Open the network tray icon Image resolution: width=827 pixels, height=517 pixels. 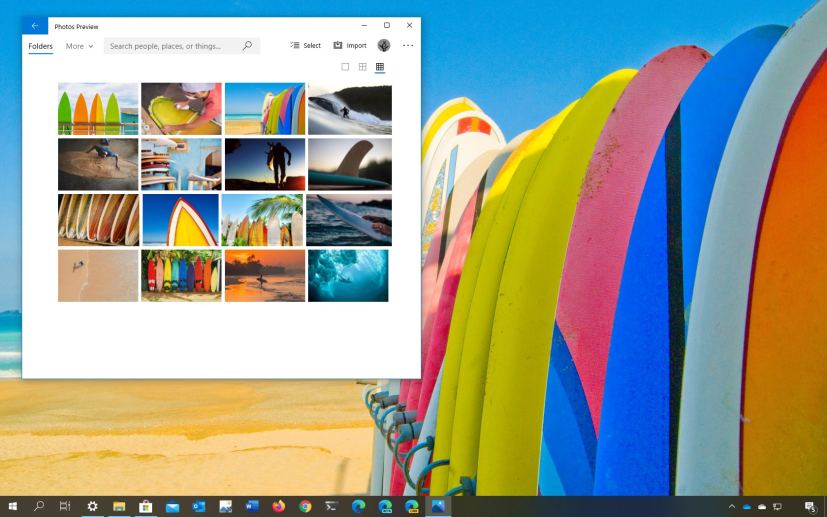(777, 506)
